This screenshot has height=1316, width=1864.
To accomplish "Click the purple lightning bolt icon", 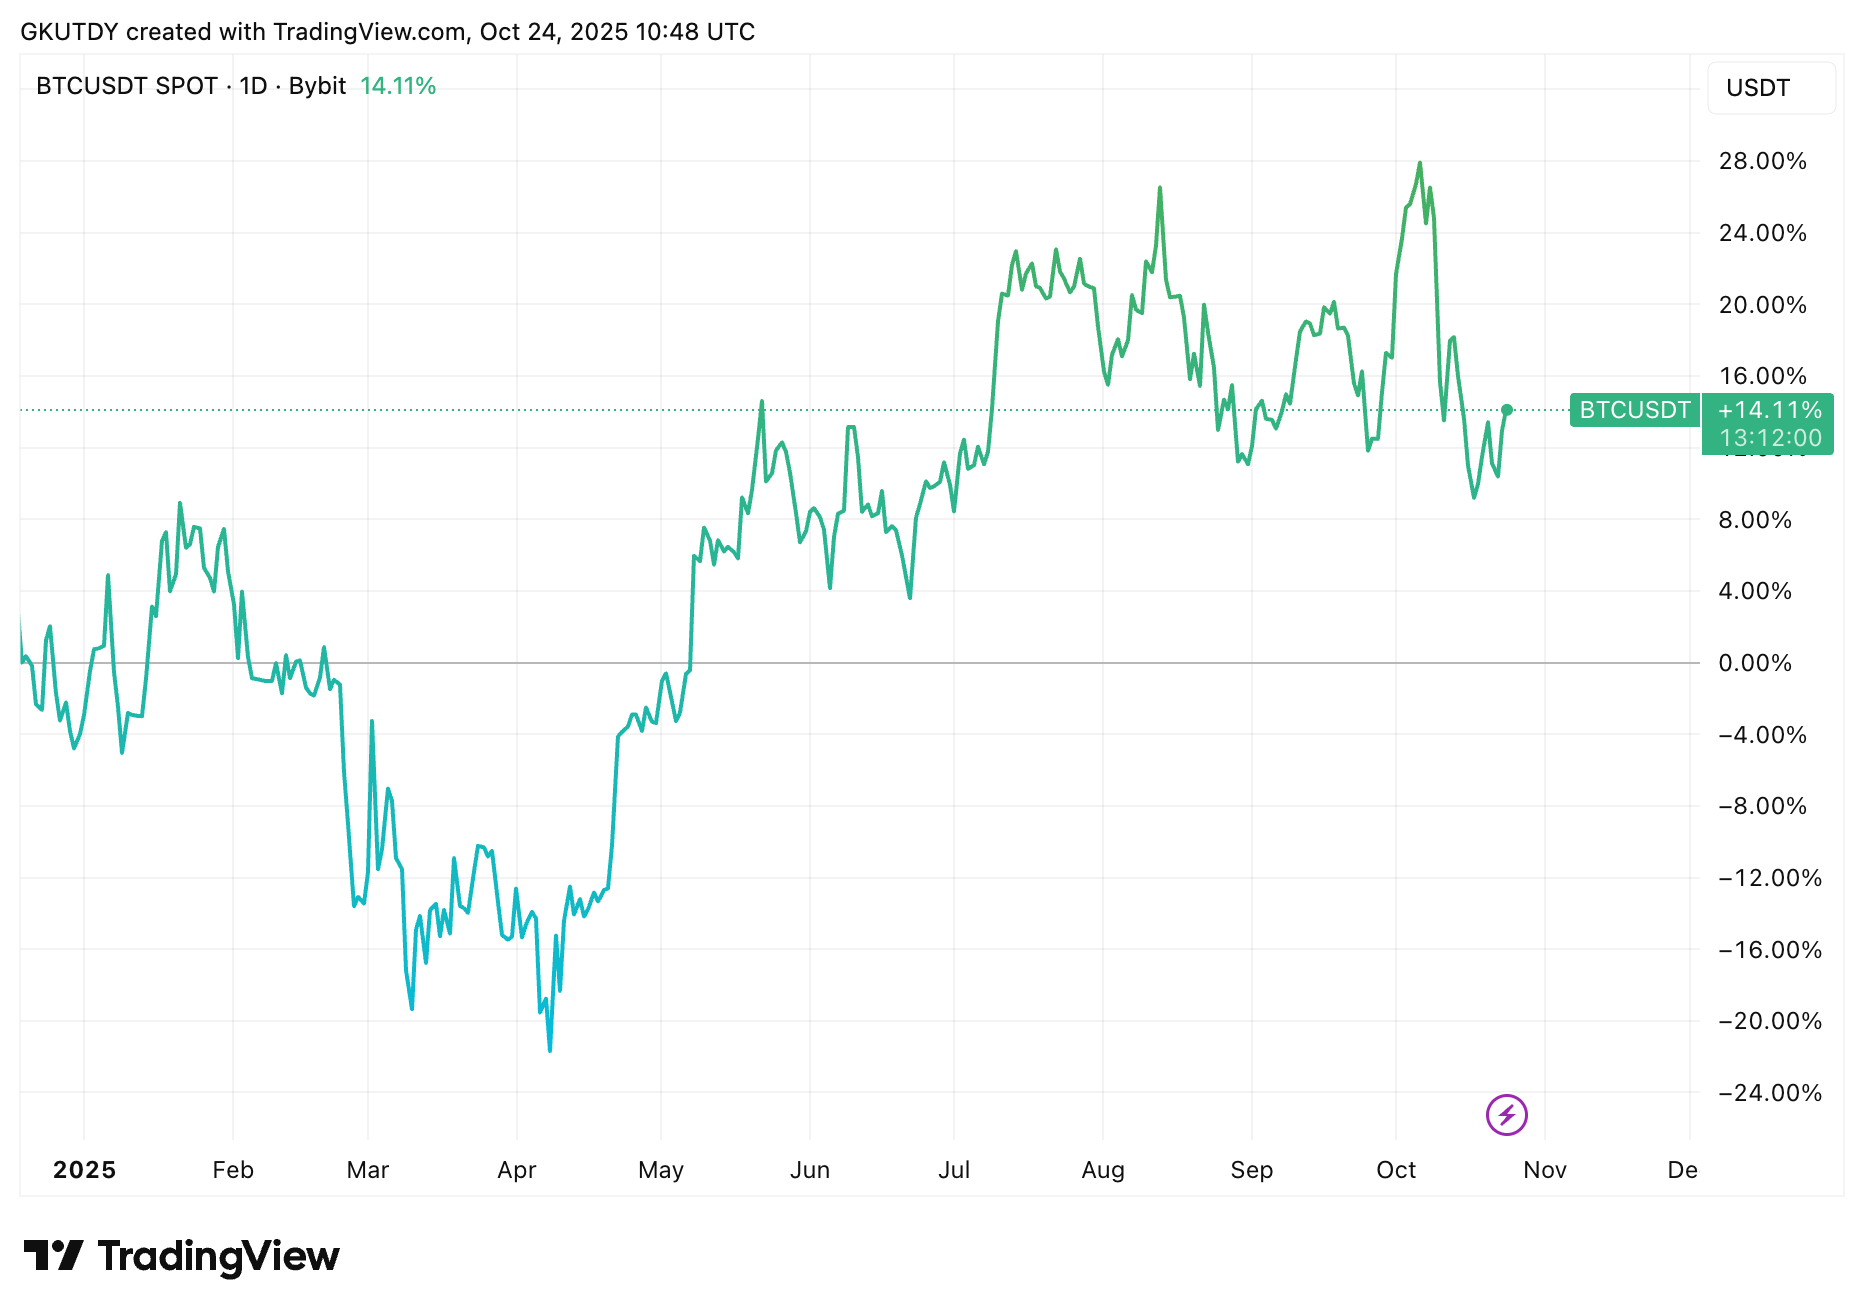I will [1506, 1114].
